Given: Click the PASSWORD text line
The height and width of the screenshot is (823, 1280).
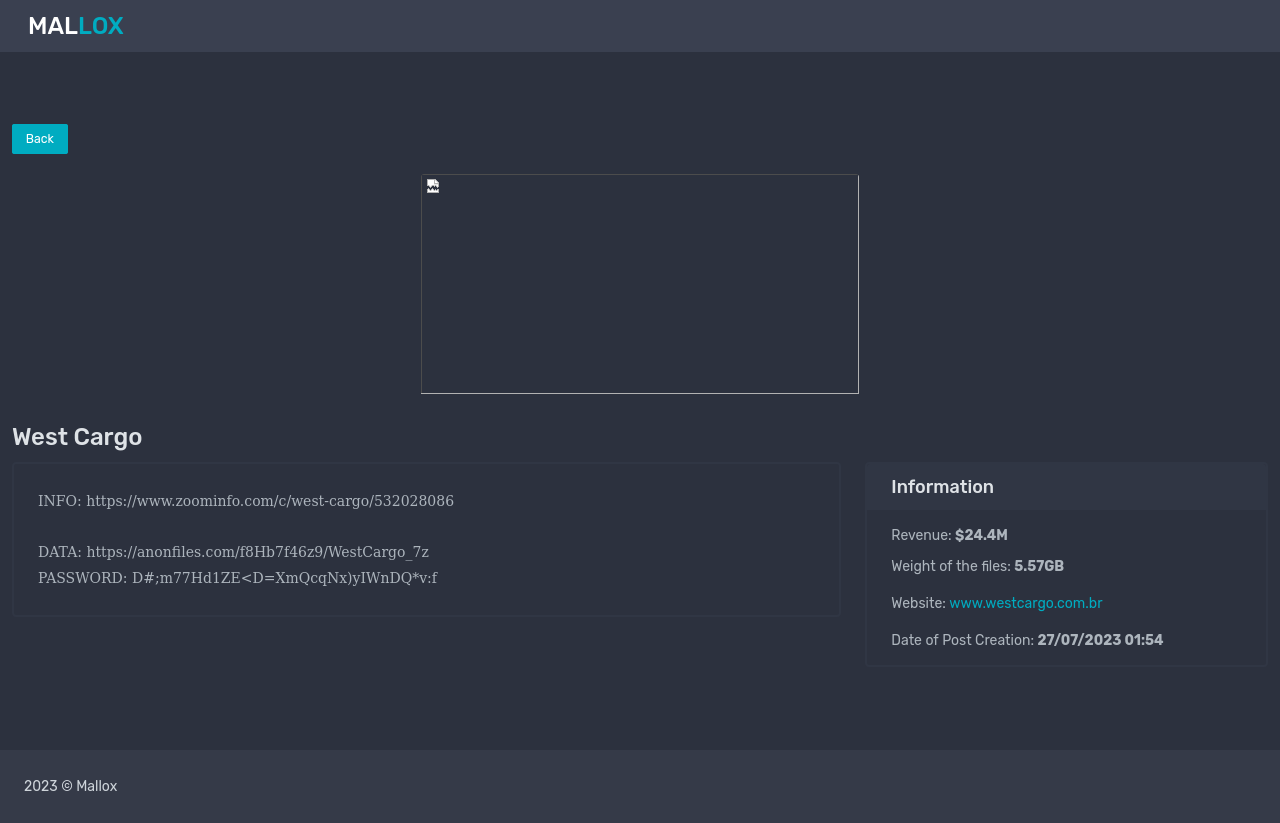Looking at the screenshot, I should 237,578.
